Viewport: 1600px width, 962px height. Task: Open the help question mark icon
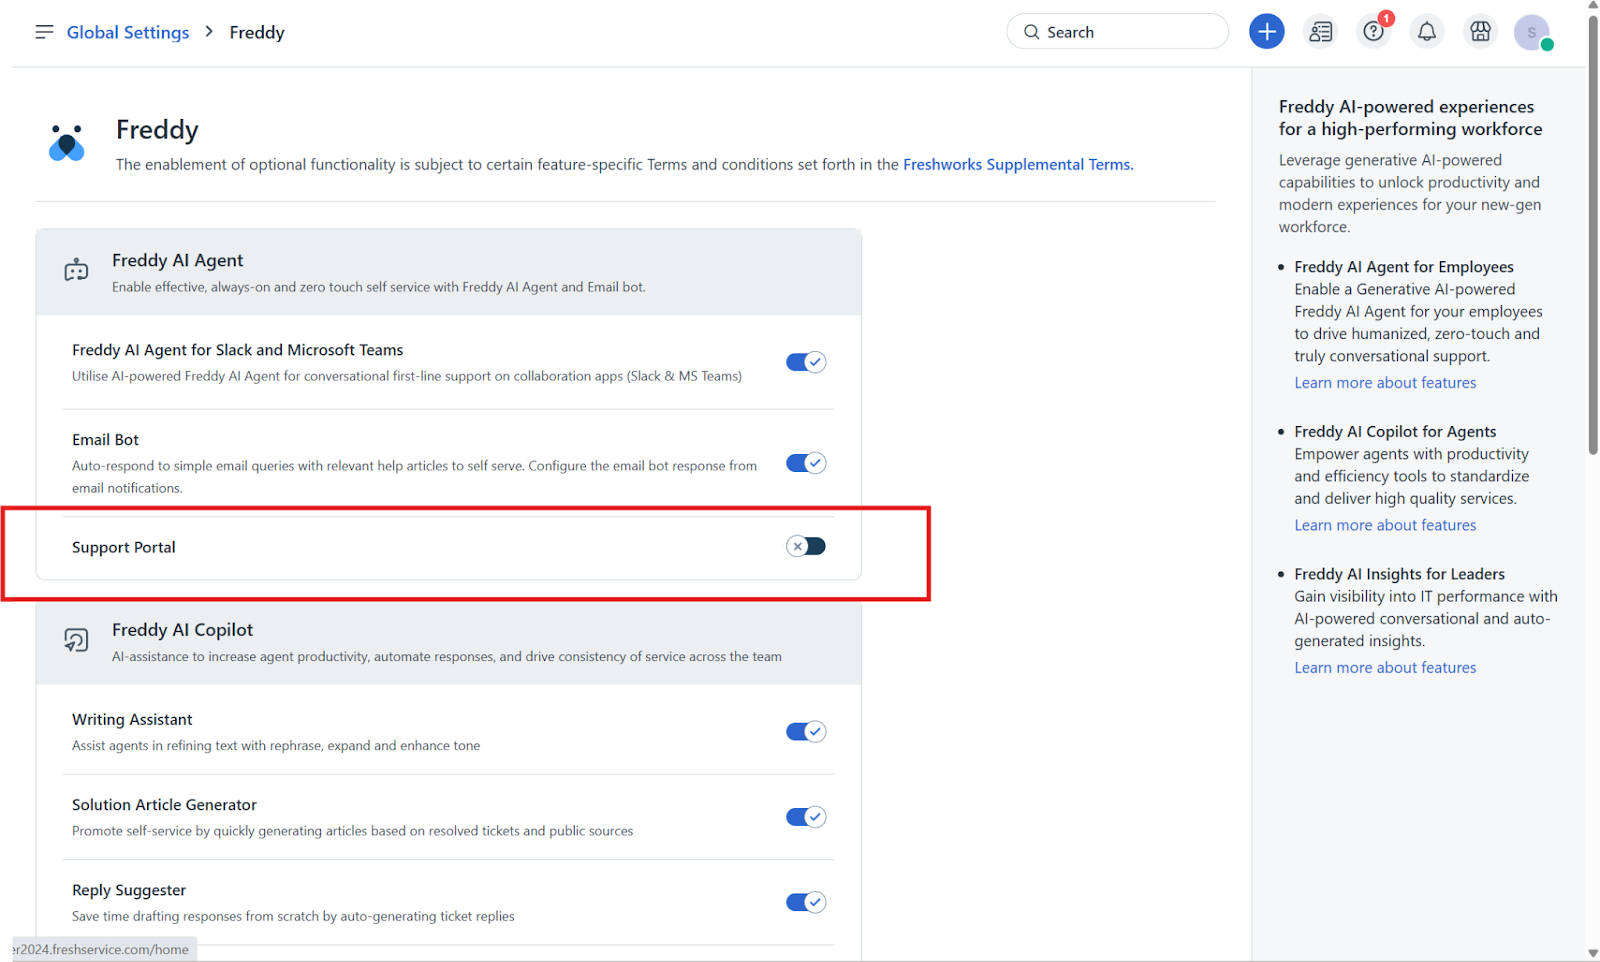pos(1374,32)
